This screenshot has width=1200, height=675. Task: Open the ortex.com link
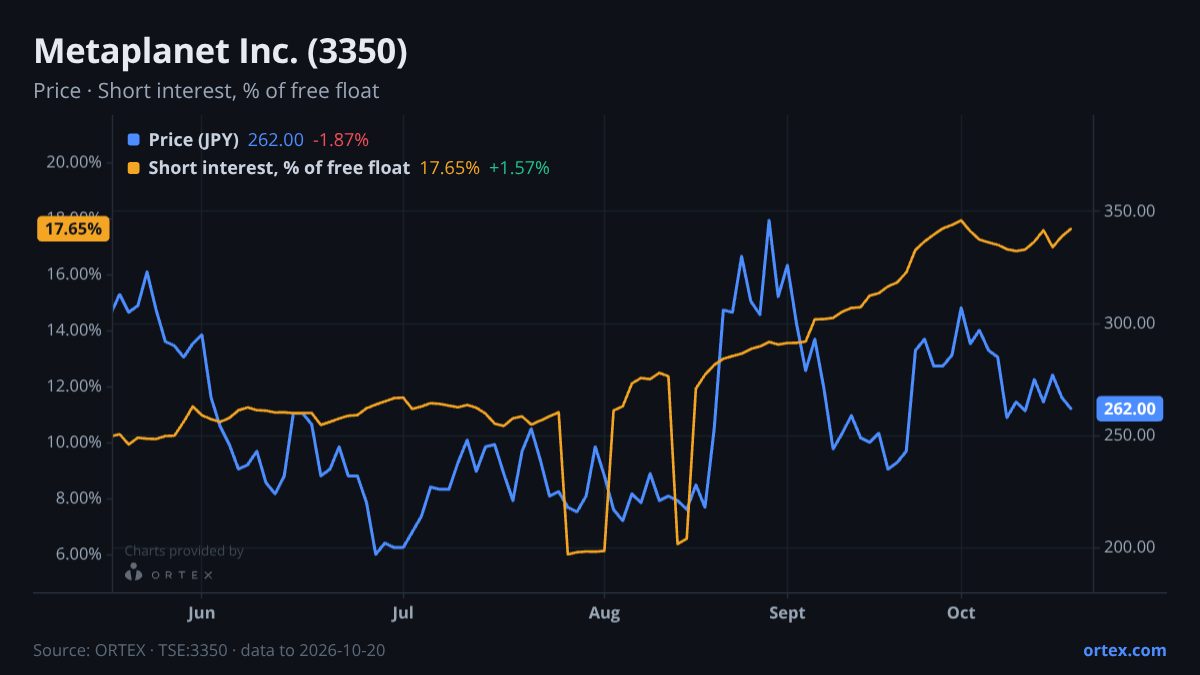pyautogui.click(x=1124, y=650)
